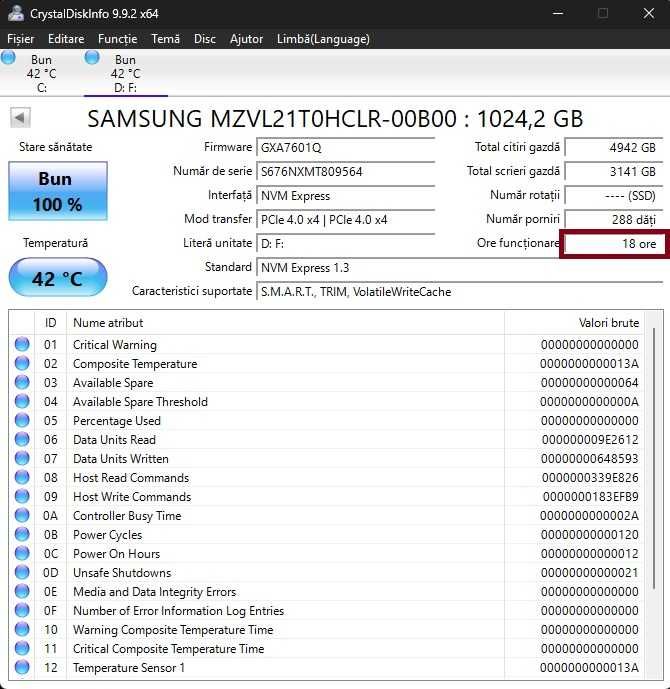Image resolution: width=670 pixels, height=689 pixels.
Task: Click the ID column header
Action: pos(51,323)
